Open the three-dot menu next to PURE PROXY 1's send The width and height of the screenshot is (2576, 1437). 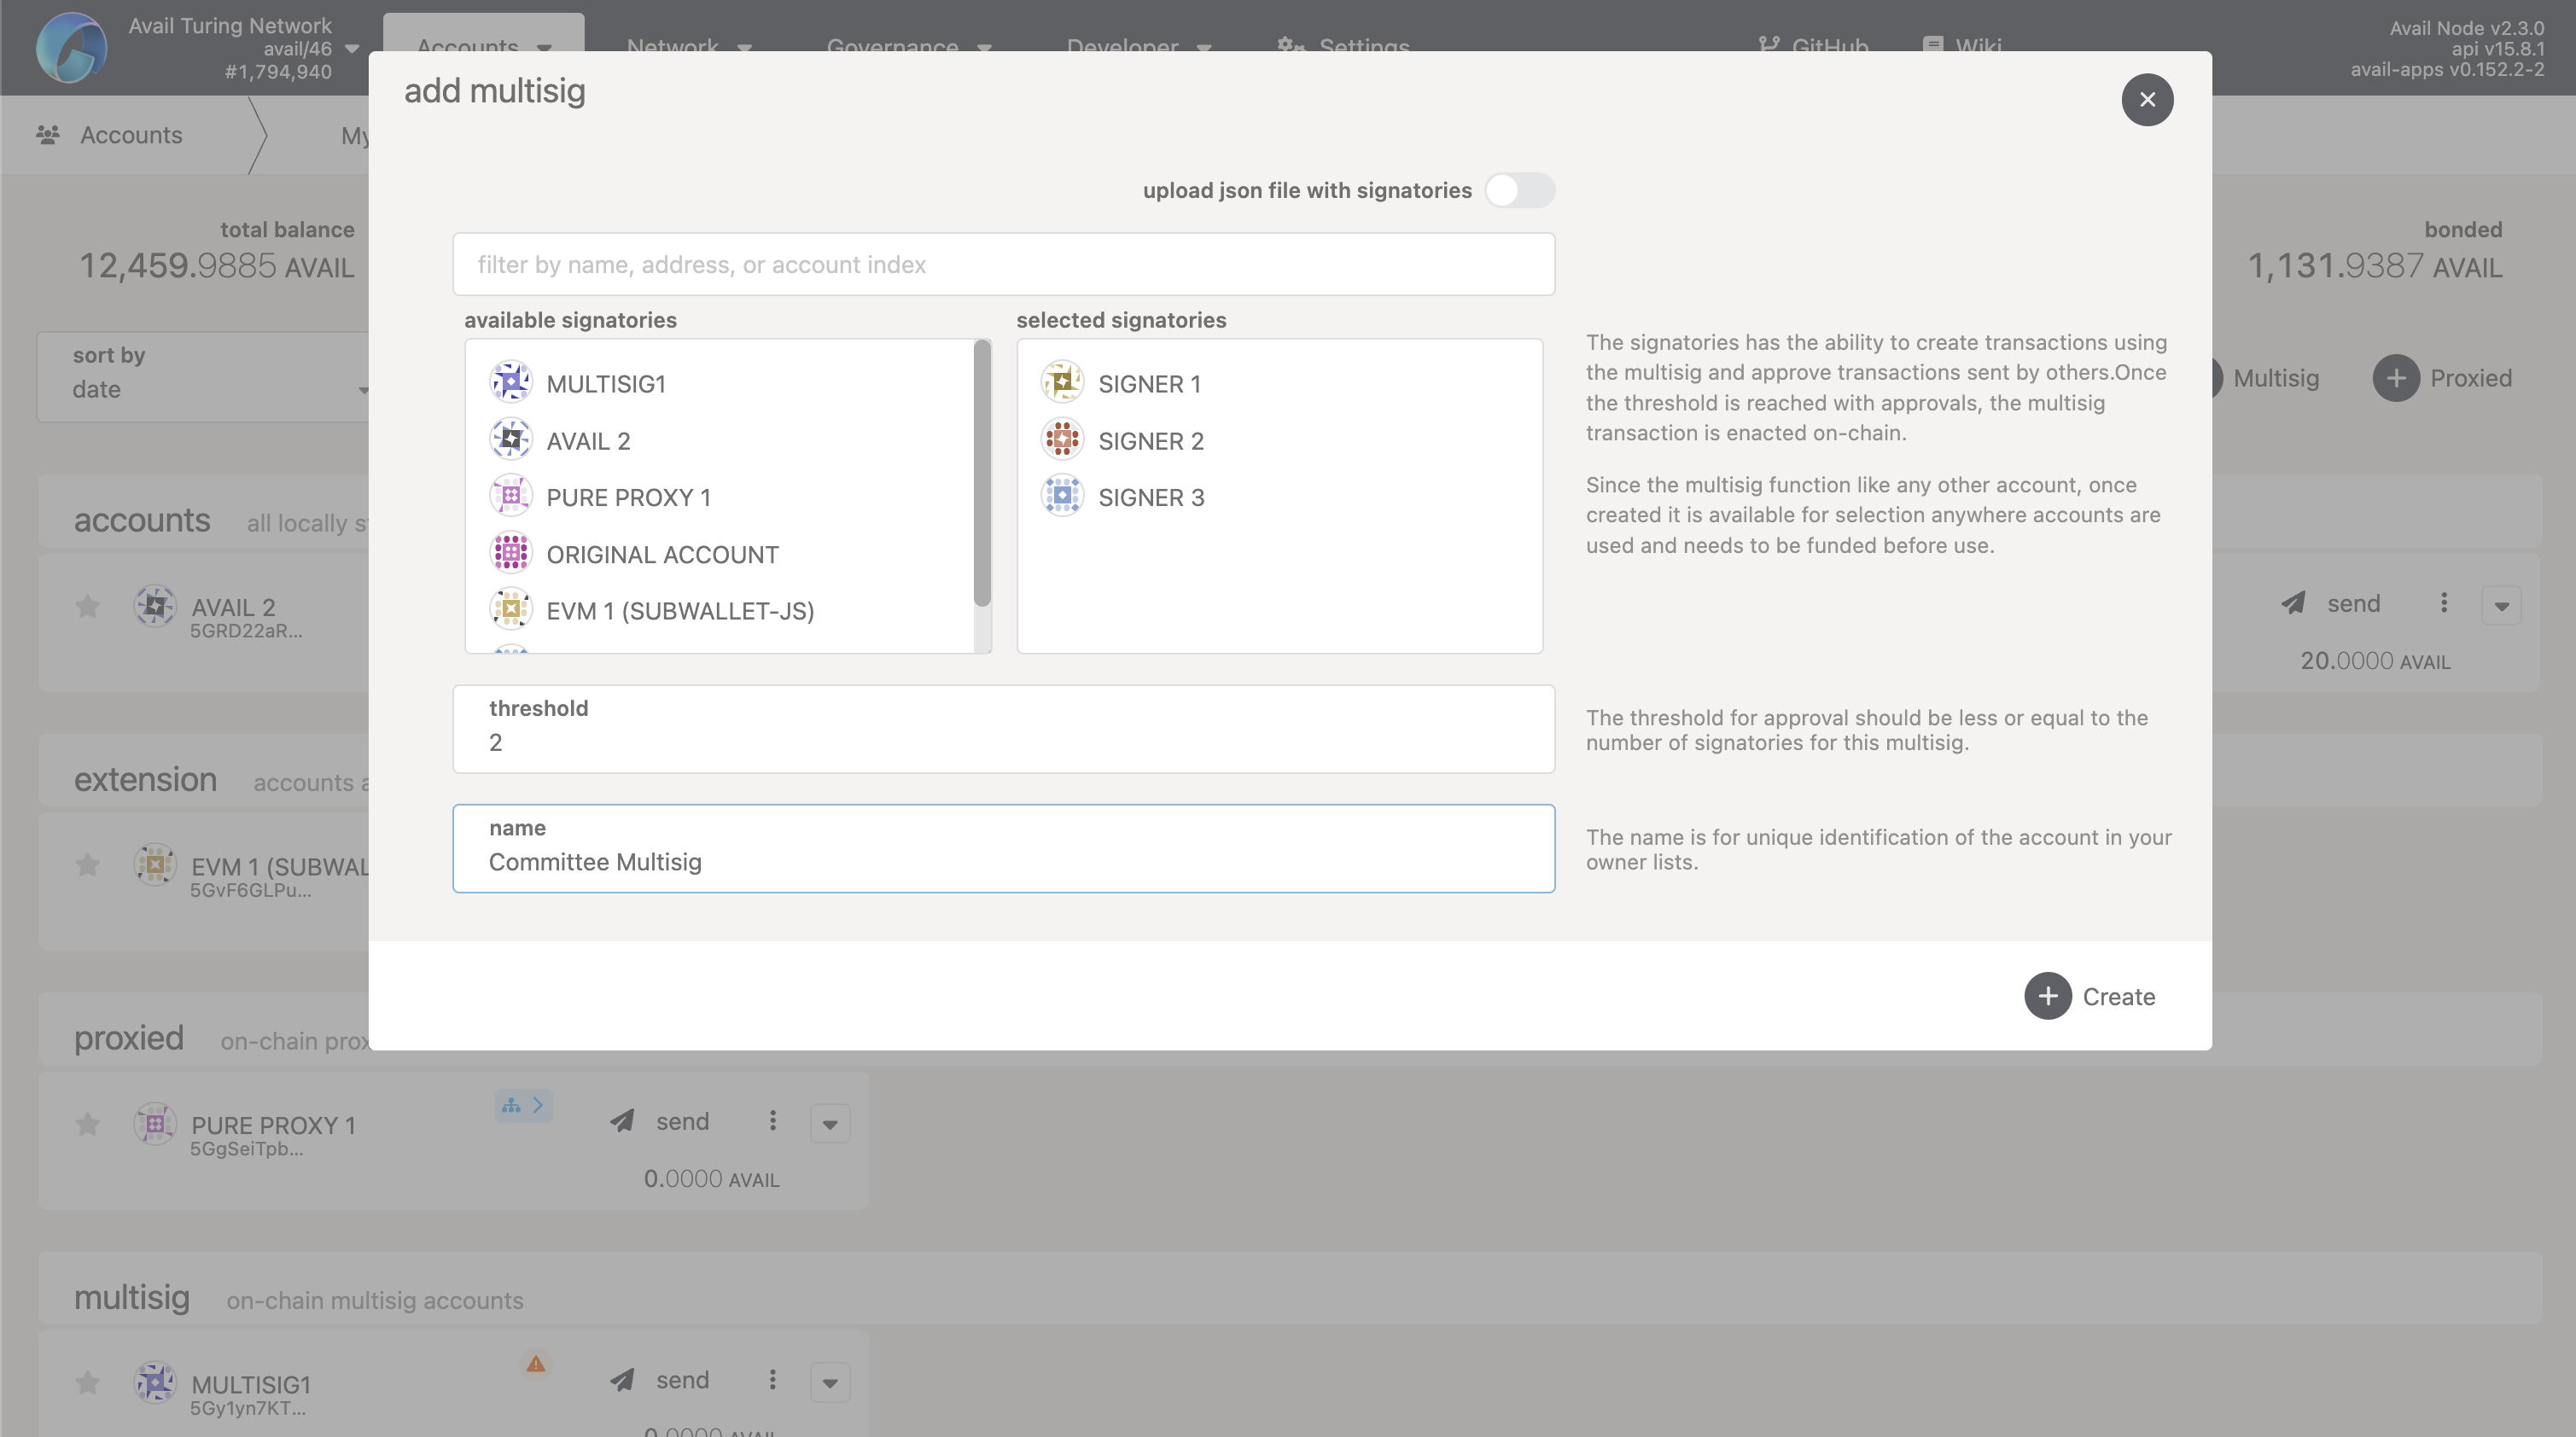coord(772,1121)
